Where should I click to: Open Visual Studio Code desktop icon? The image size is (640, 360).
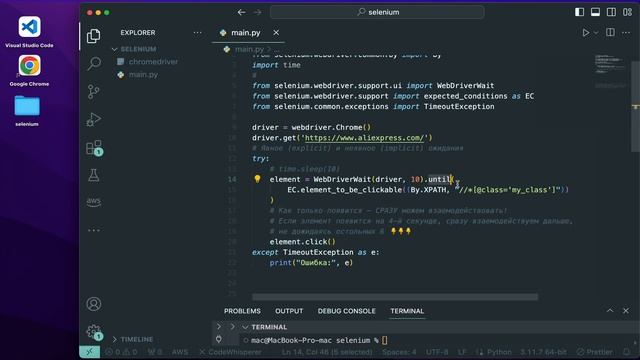tap(29, 32)
